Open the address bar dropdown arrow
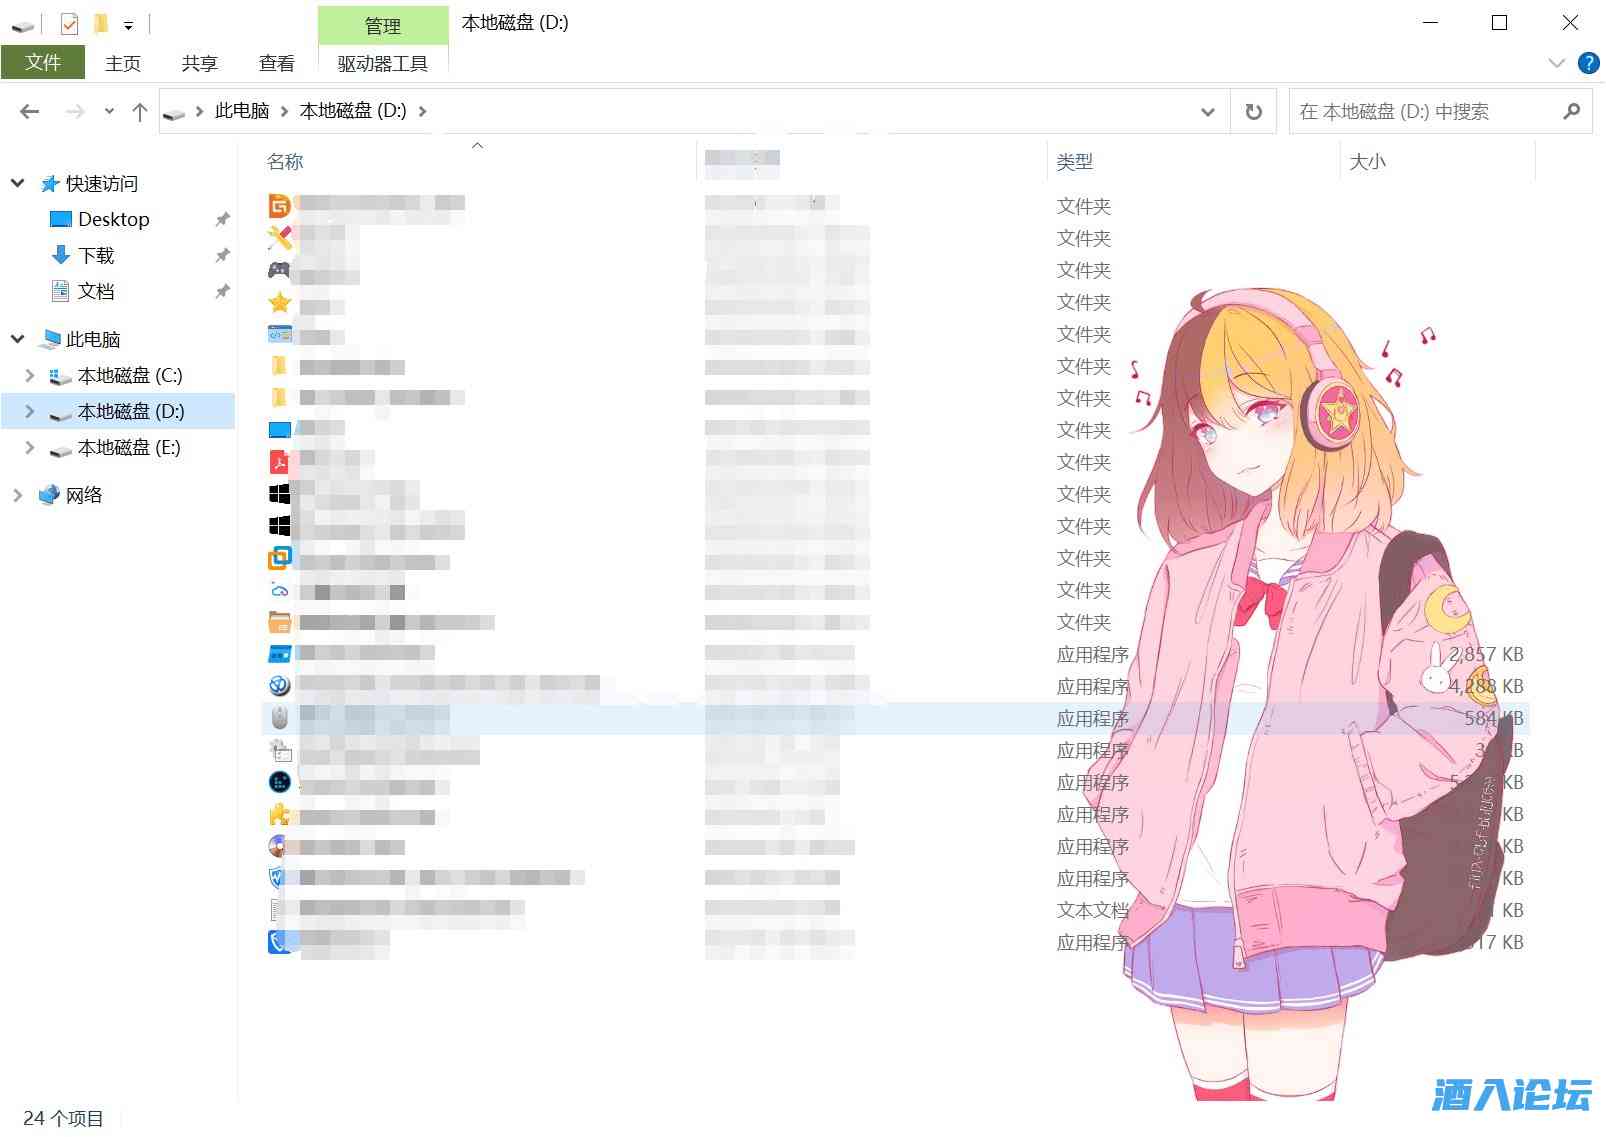The width and height of the screenshot is (1606, 1137). point(1208,111)
